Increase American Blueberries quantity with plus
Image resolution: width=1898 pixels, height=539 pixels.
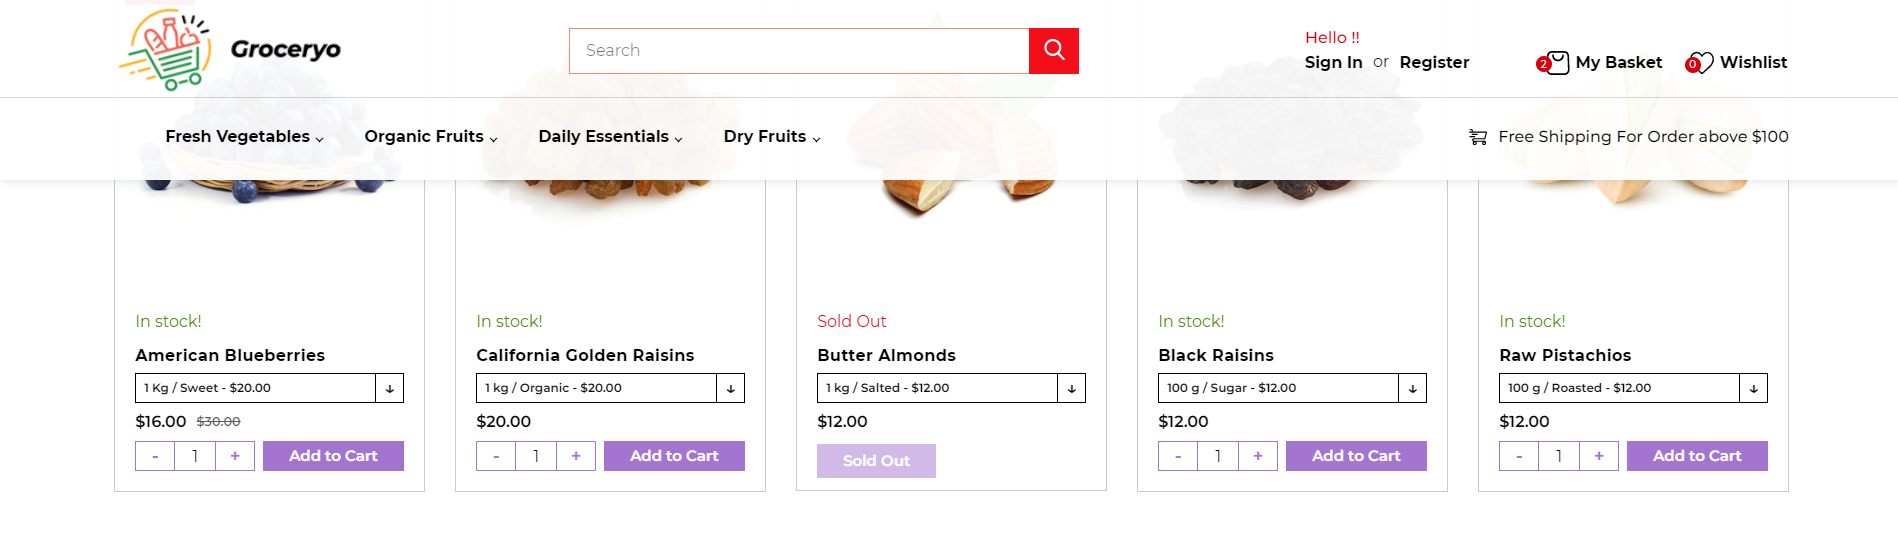tap(235, 456)
